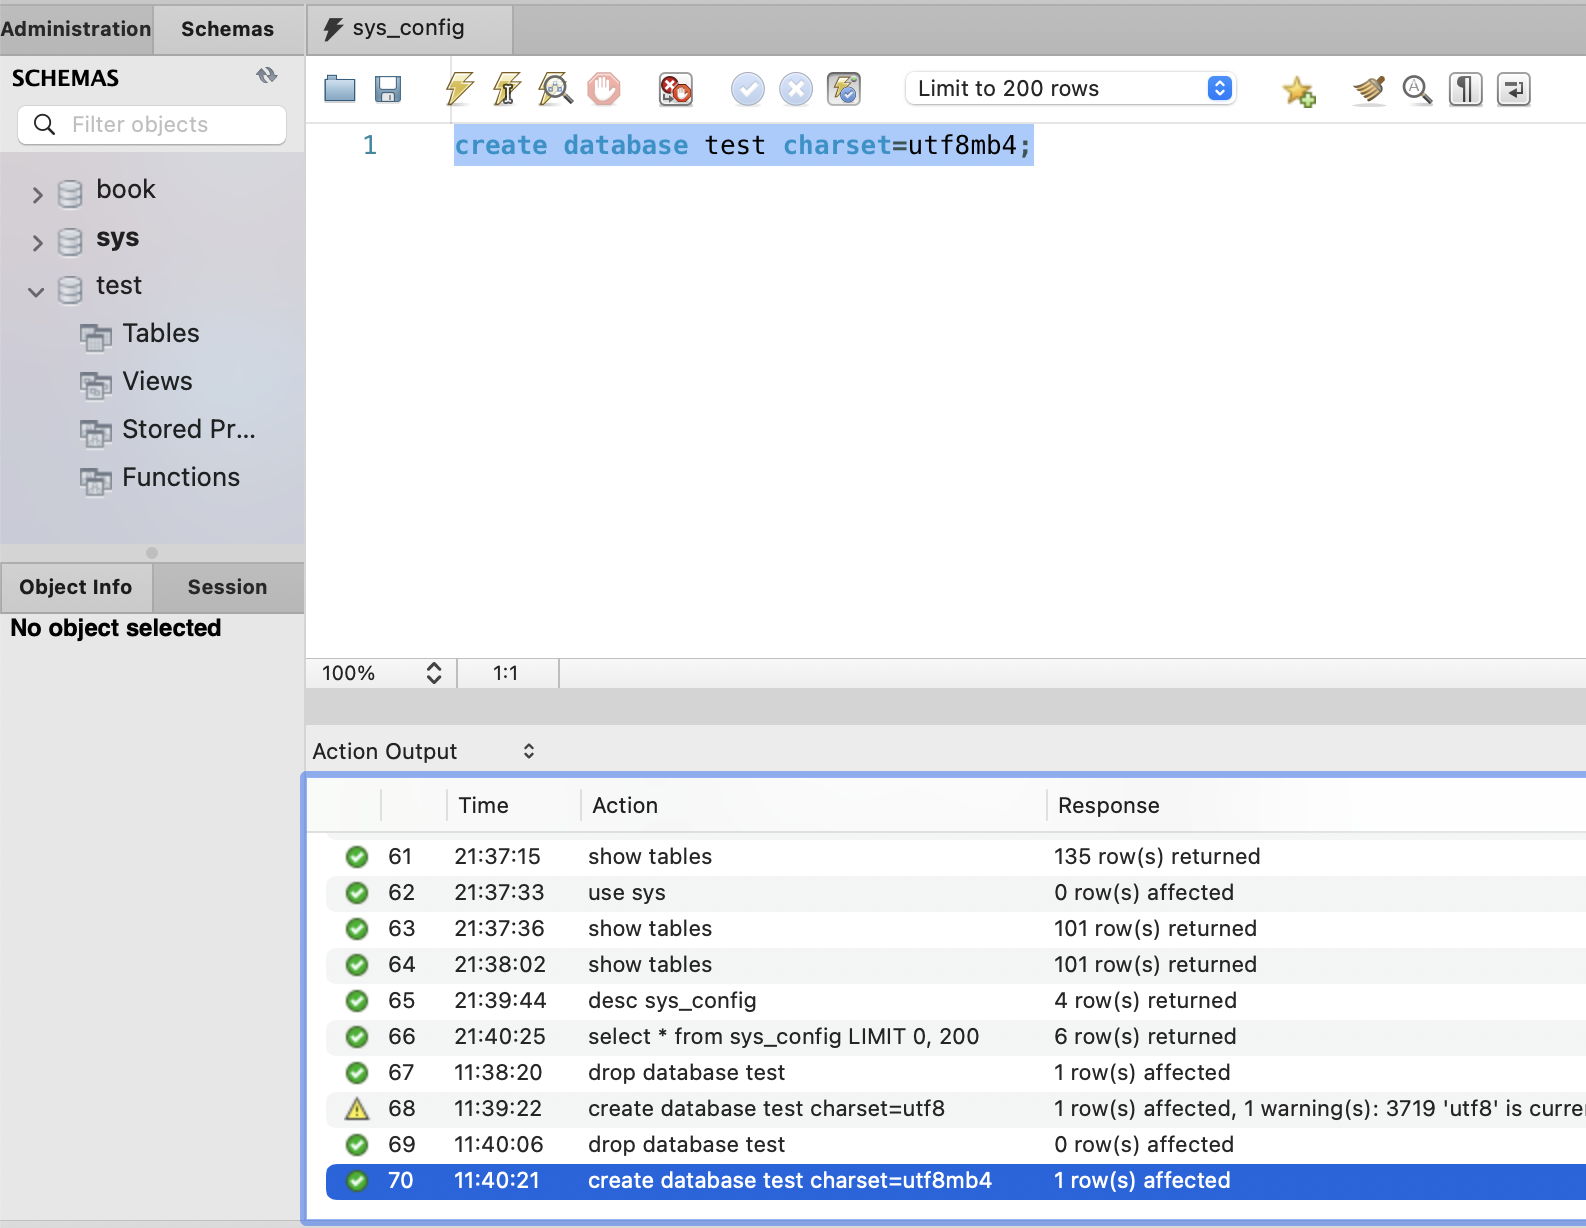Image resolution: width=1586 pixels, height=1228 pixels.
Task: Click the Stop execution hand icon
Action: [604, 89]
